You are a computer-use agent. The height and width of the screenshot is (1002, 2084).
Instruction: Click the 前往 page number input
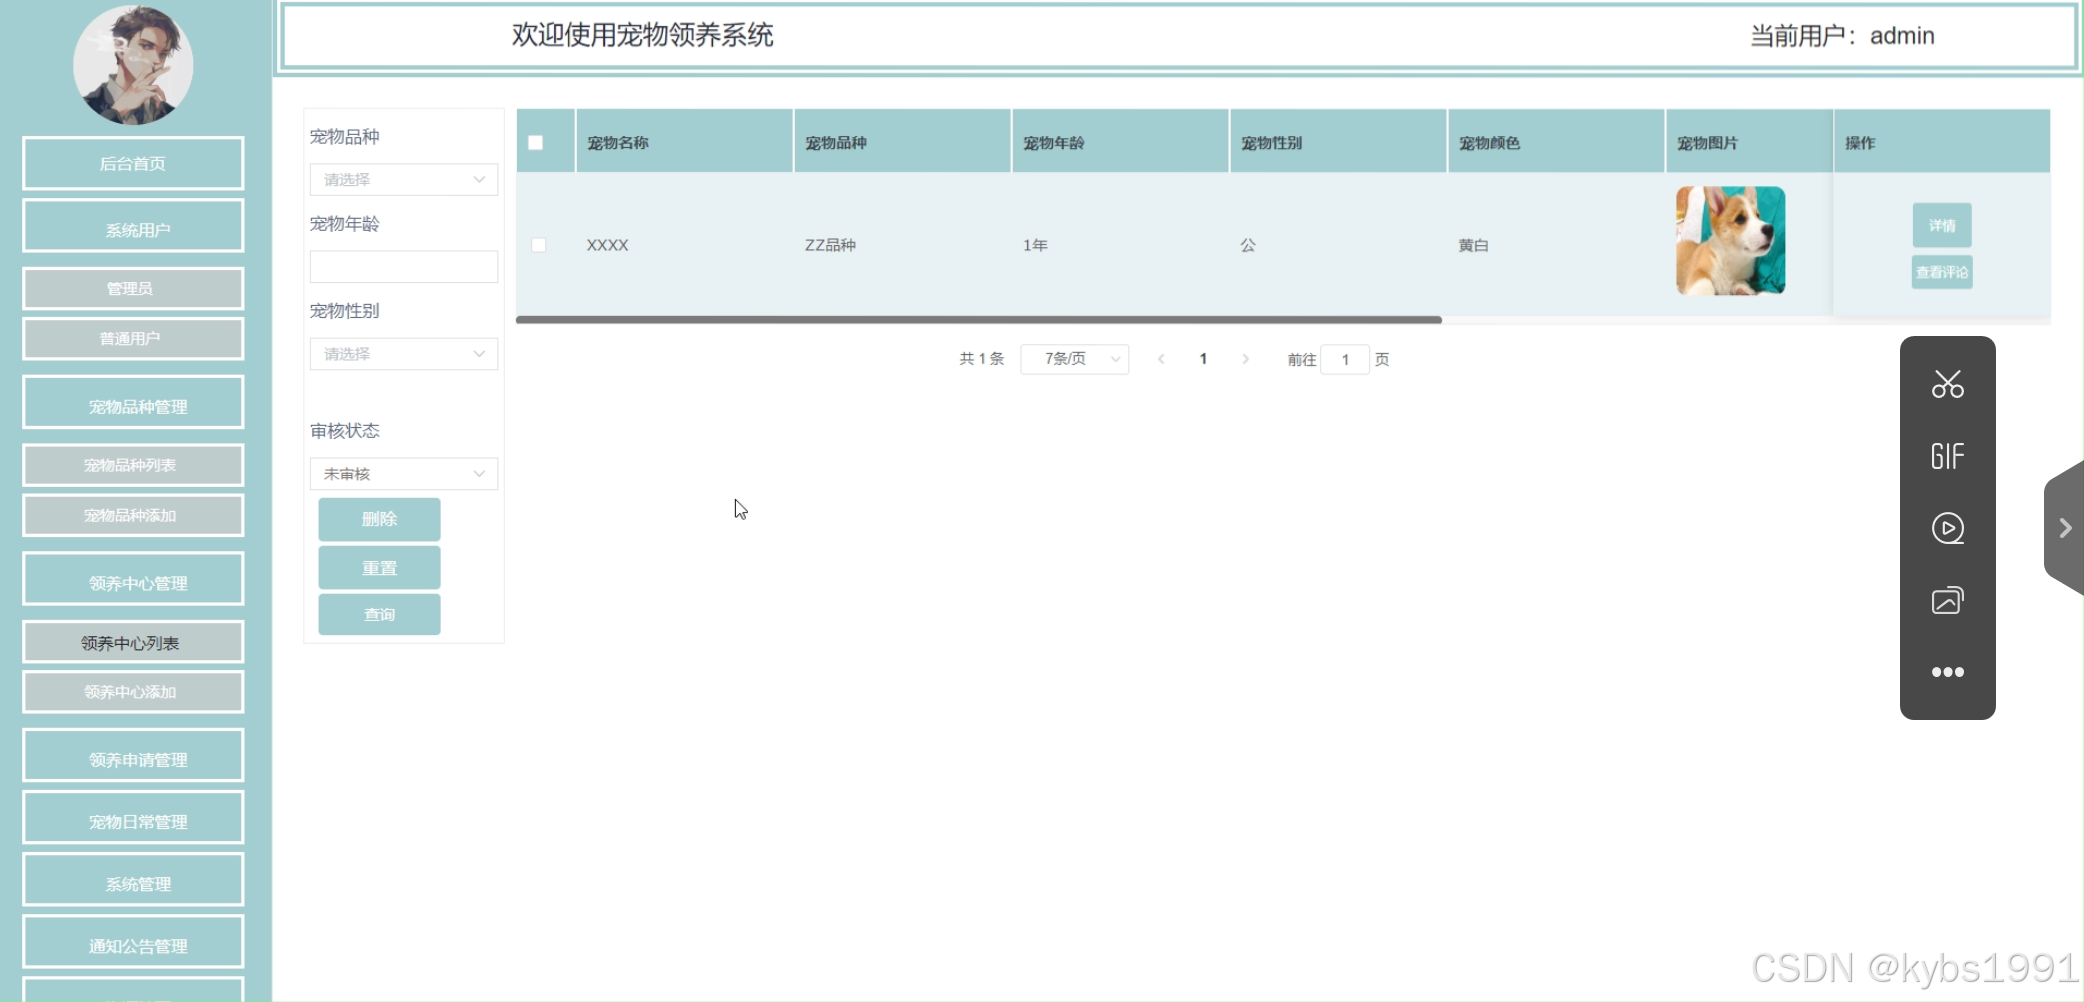(1345, 359)
